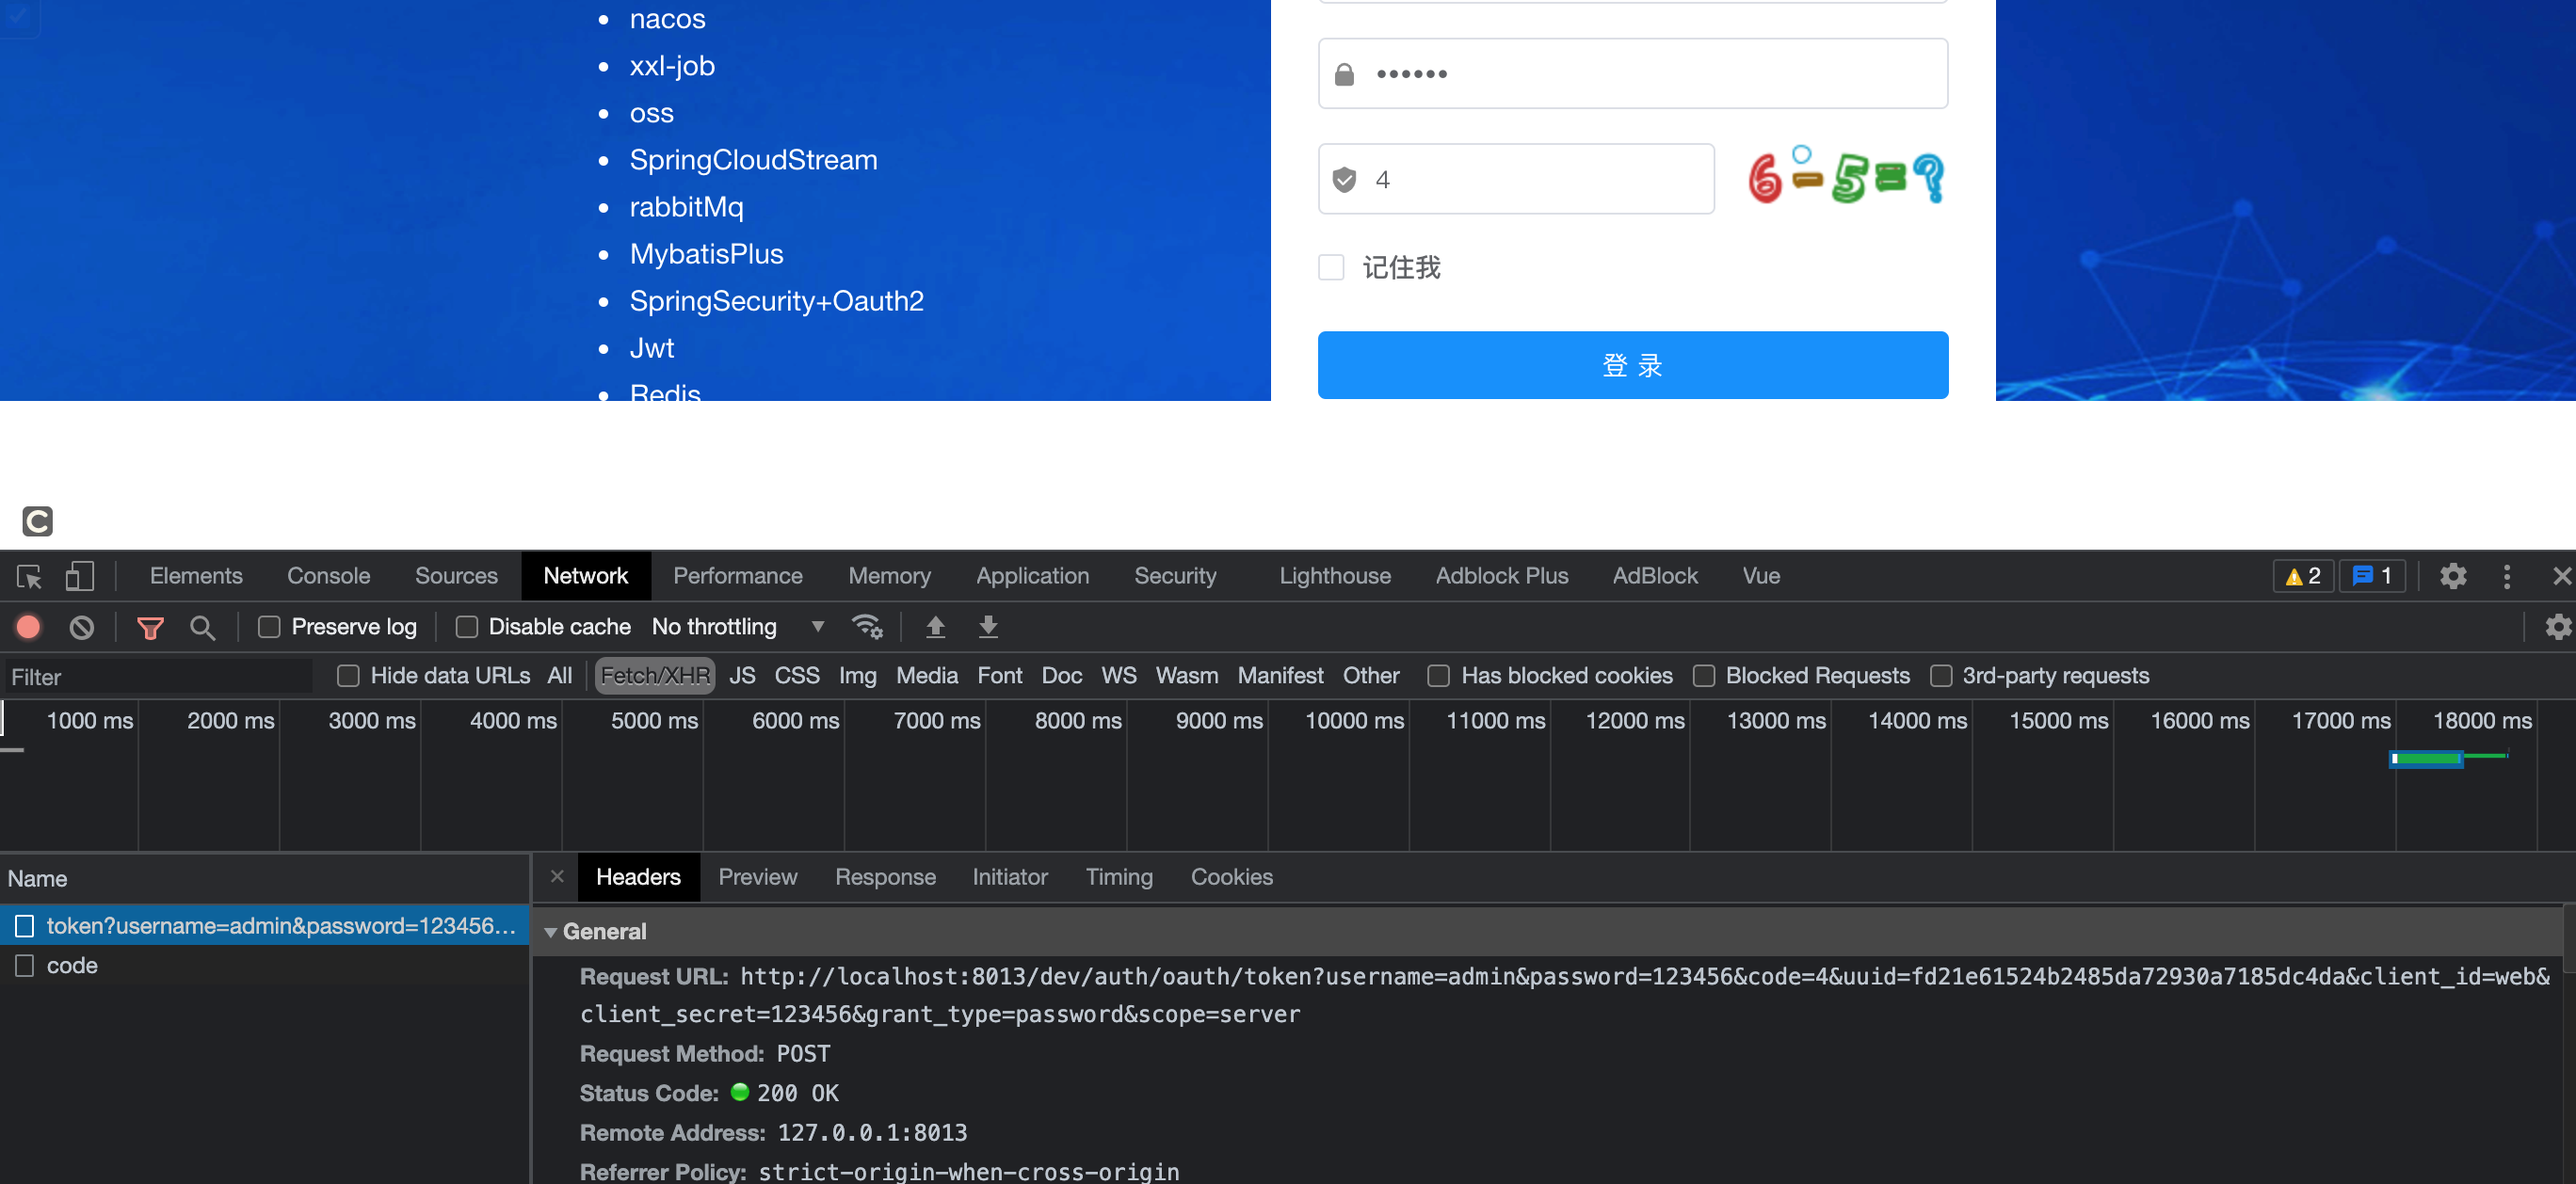Open DevTools settings gear
Screen dimensions: 2576x1184
[x=2452, y=576]
